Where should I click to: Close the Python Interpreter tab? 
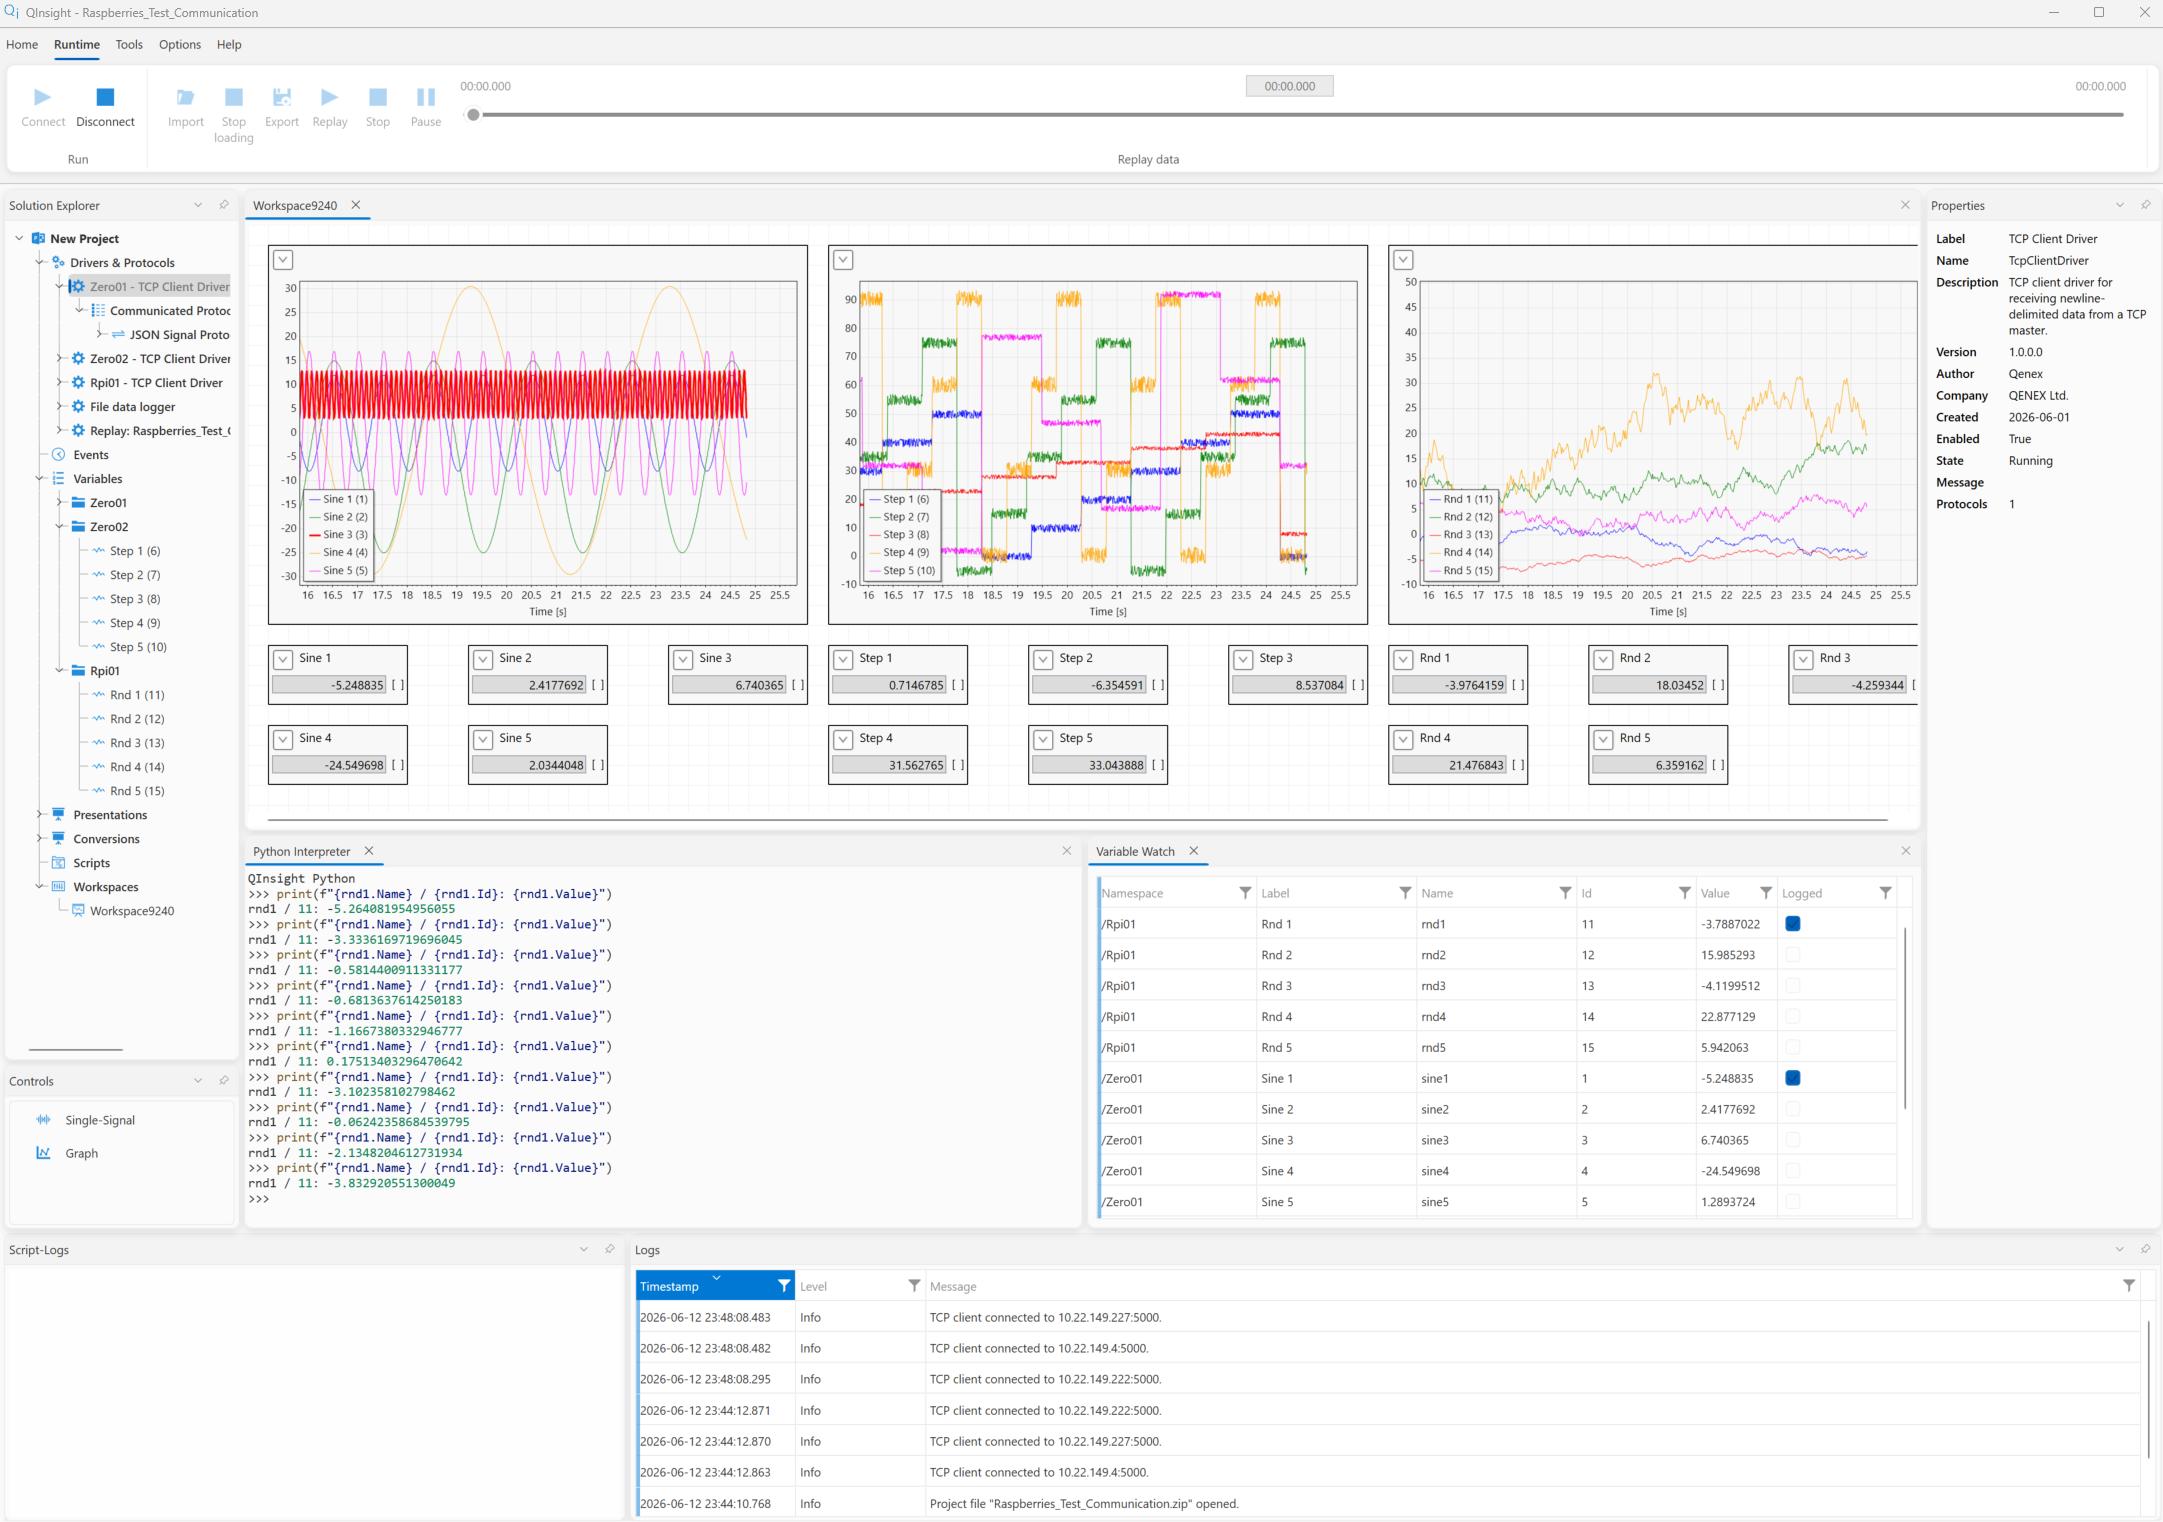(369, 851)
